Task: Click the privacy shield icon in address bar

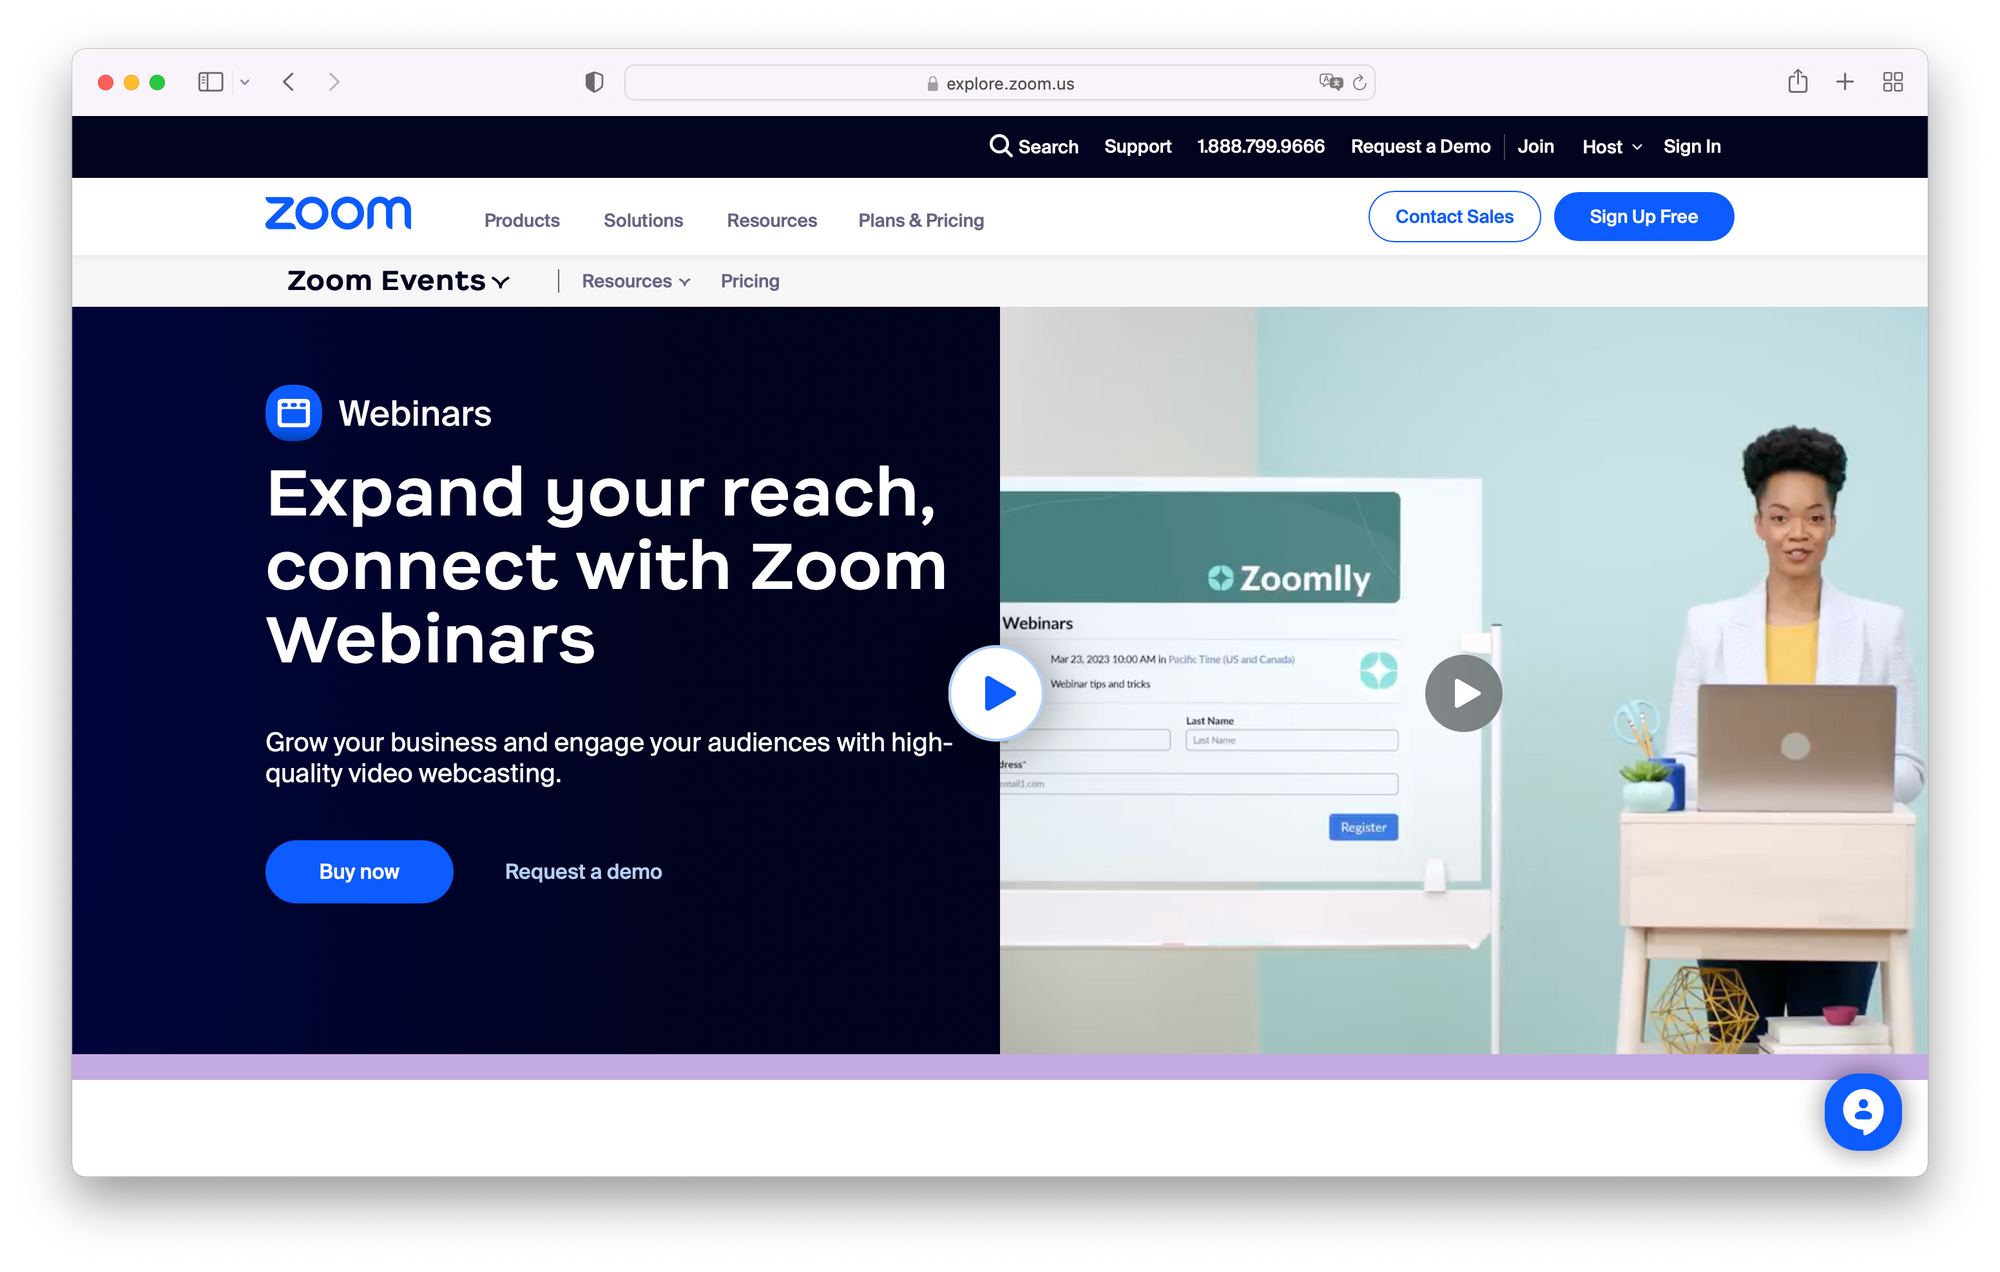Action: coord(593,83)
